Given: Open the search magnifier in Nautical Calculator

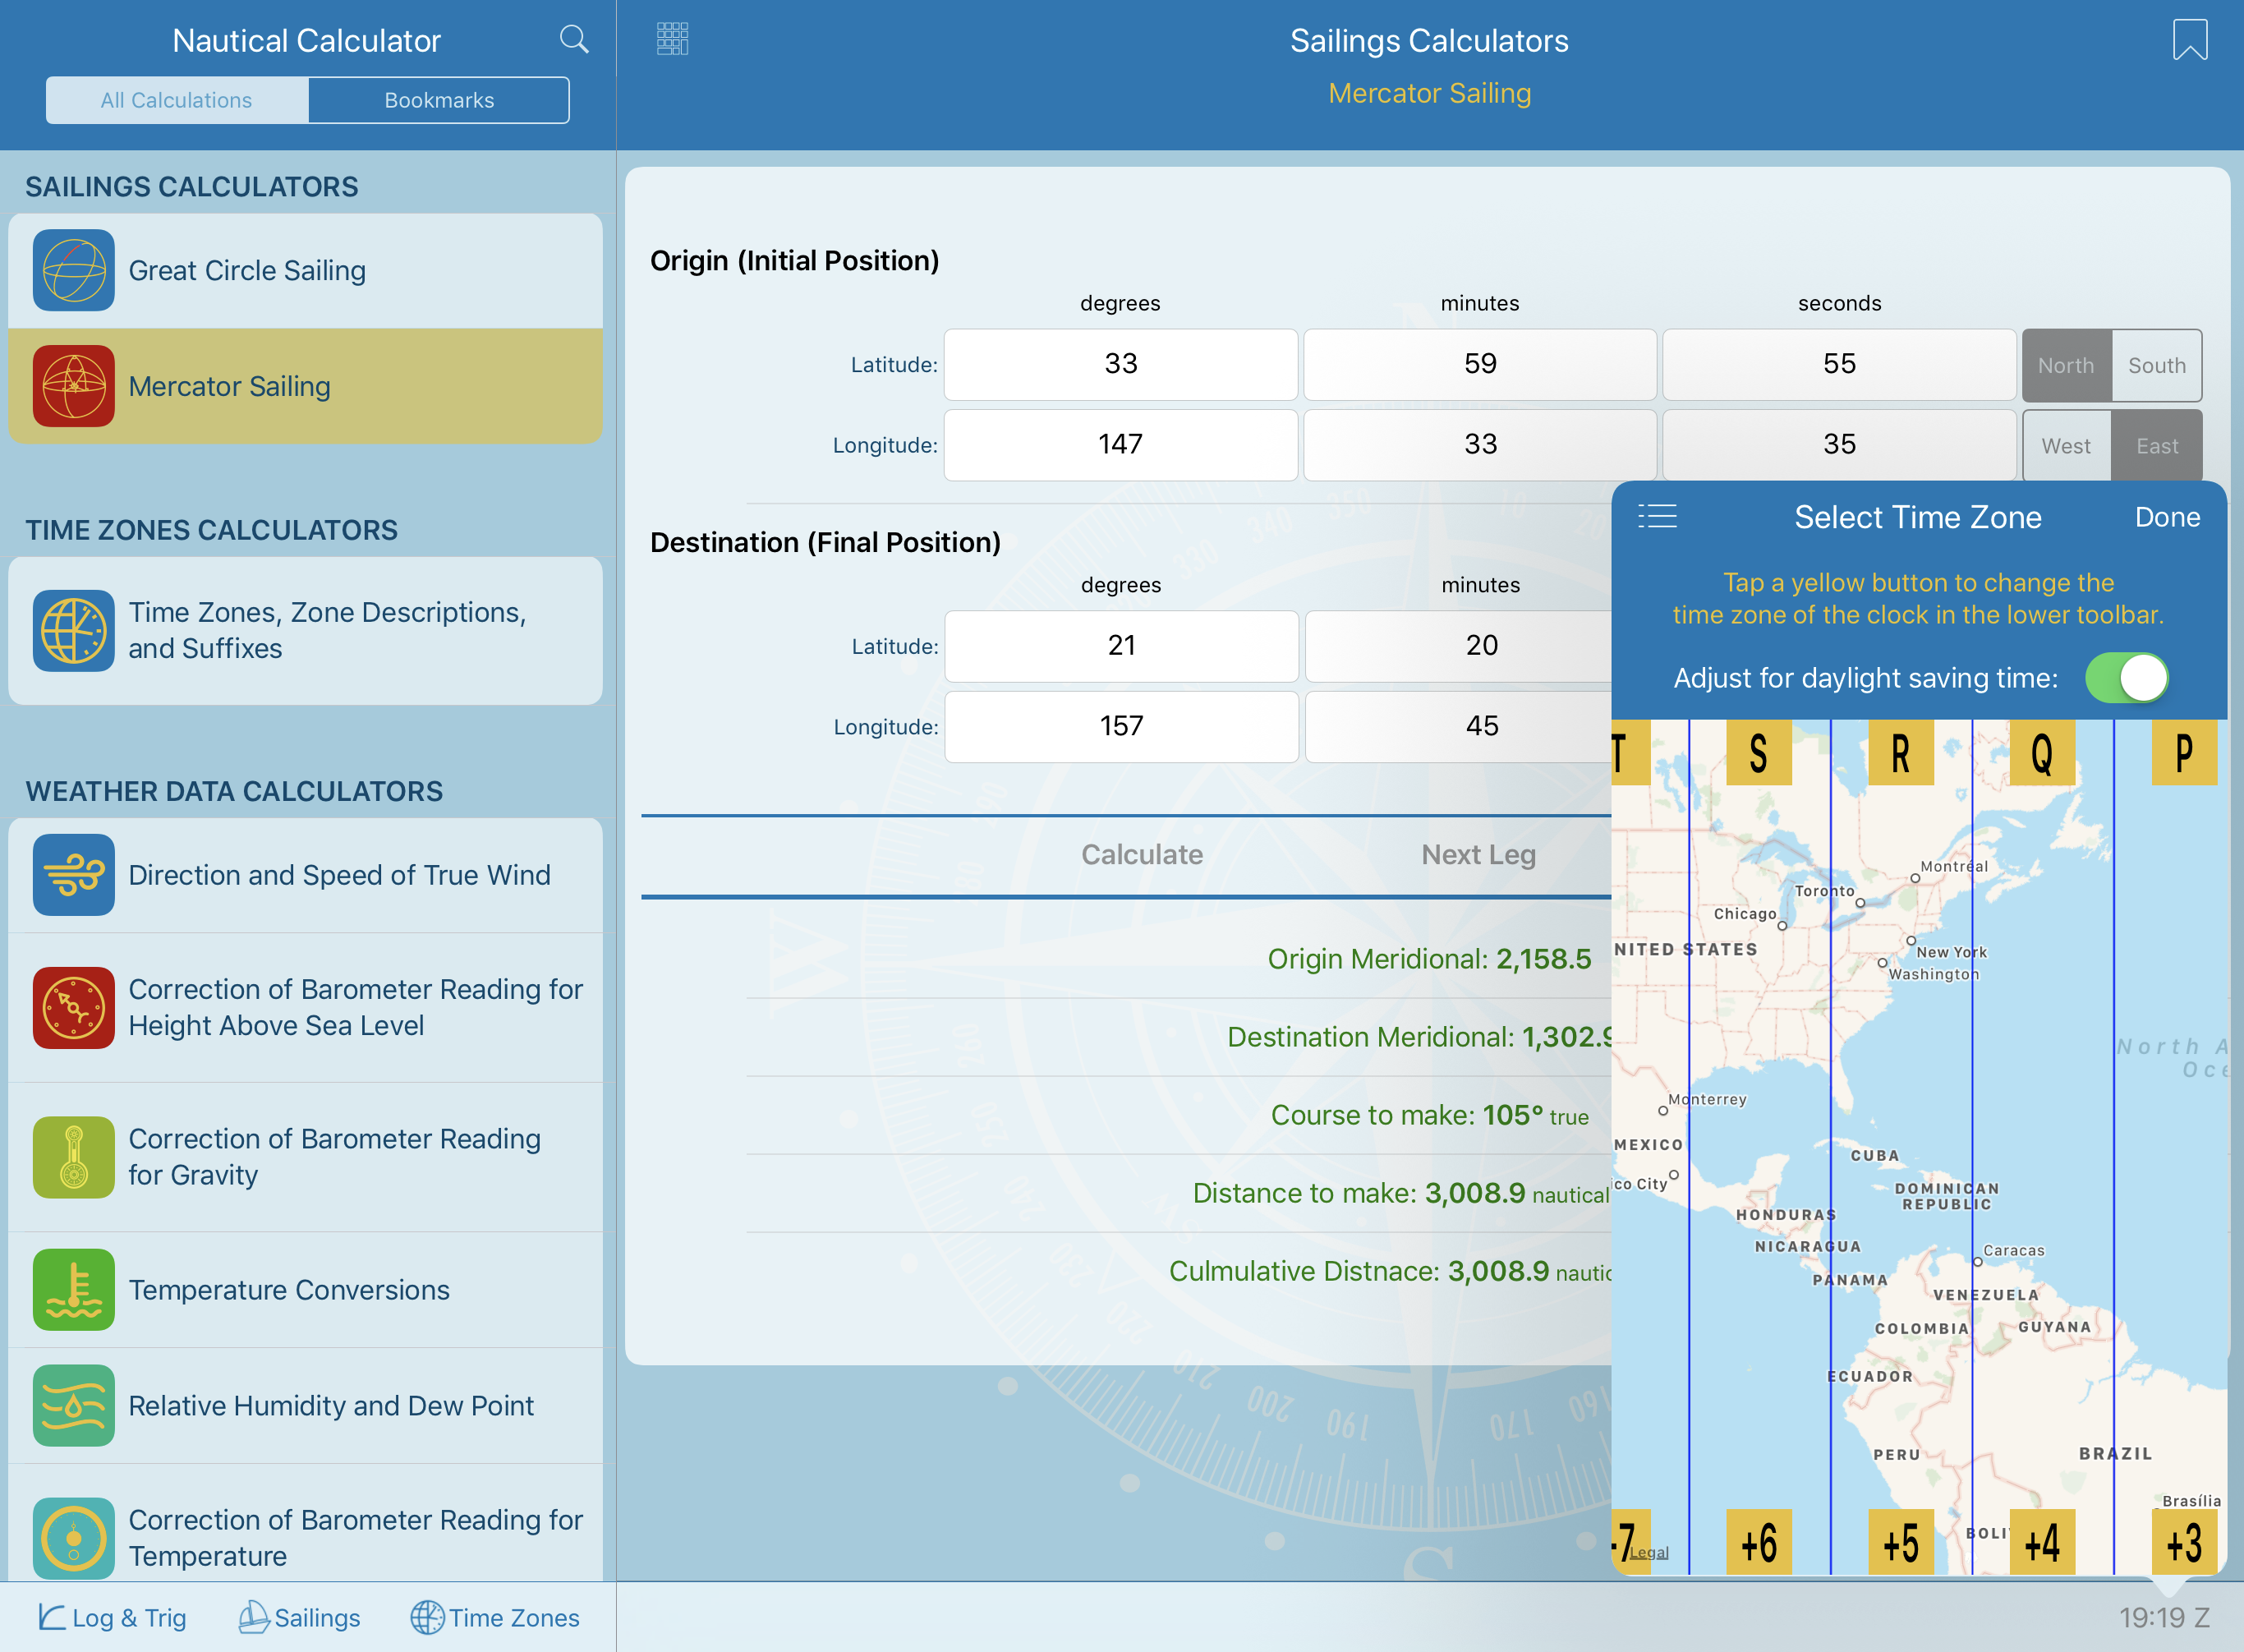Looking at the screenshot, I should [x=573, y=40].
